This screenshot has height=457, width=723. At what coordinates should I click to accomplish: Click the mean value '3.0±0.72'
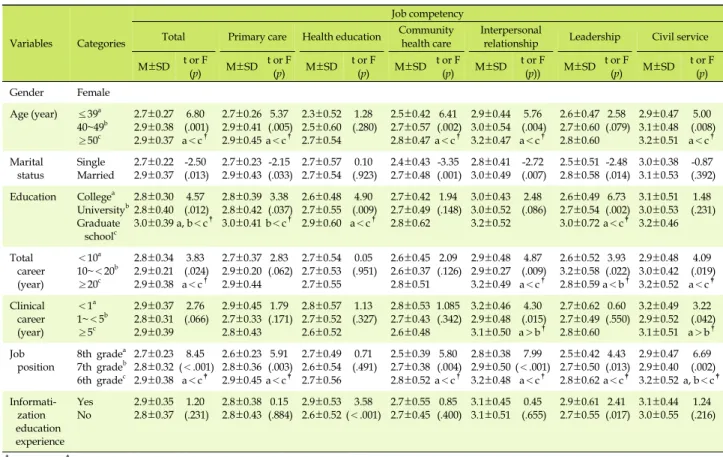[580, 223]
